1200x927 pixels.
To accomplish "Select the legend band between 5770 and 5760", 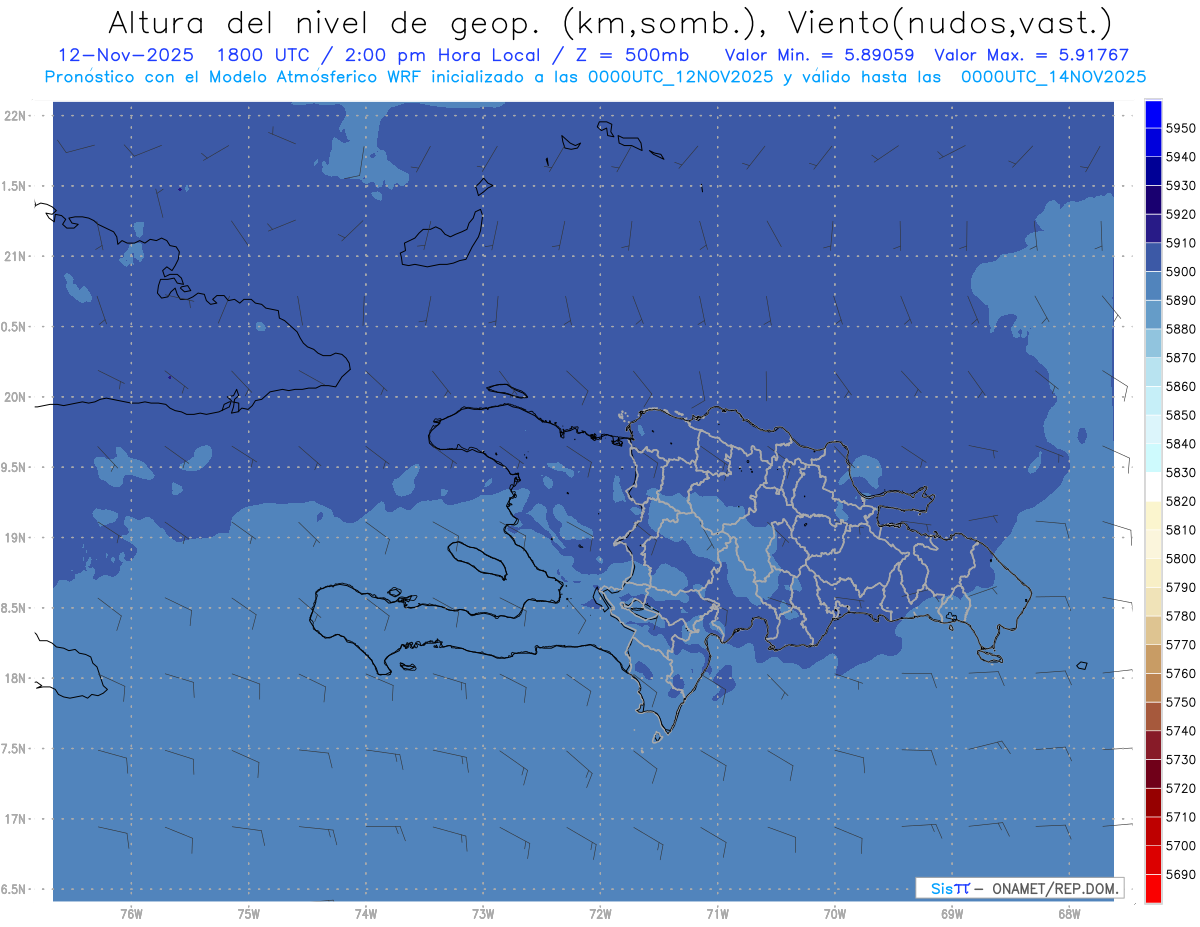I will pos(1153,659).
